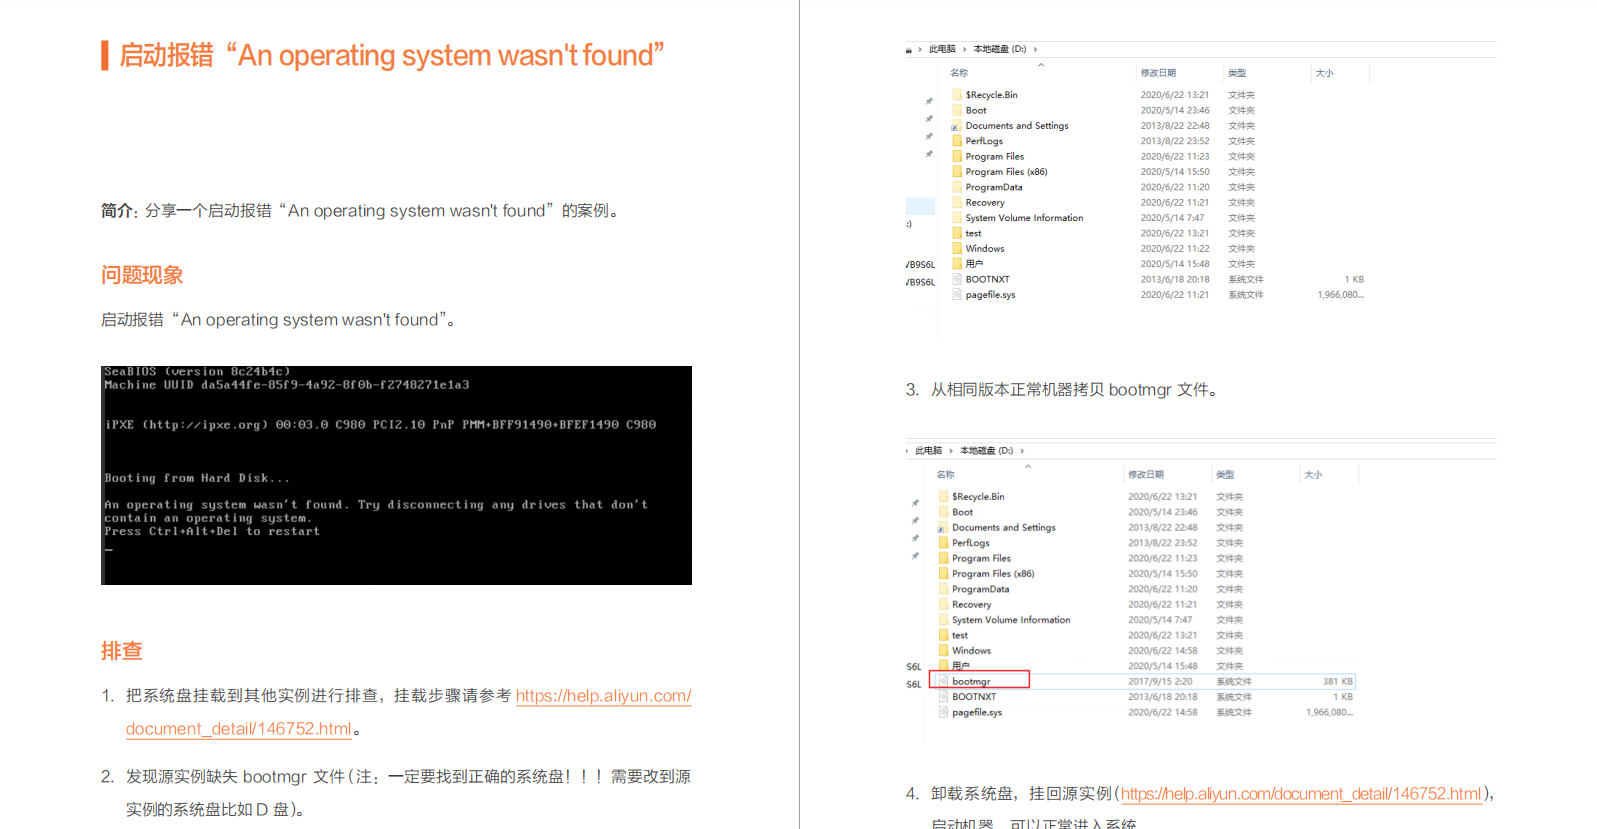Expand the chevron after 本地磁盘 (D:) in top explorer
The height and width of the screenshot is (829, 1597).
tap(1035, 49)
